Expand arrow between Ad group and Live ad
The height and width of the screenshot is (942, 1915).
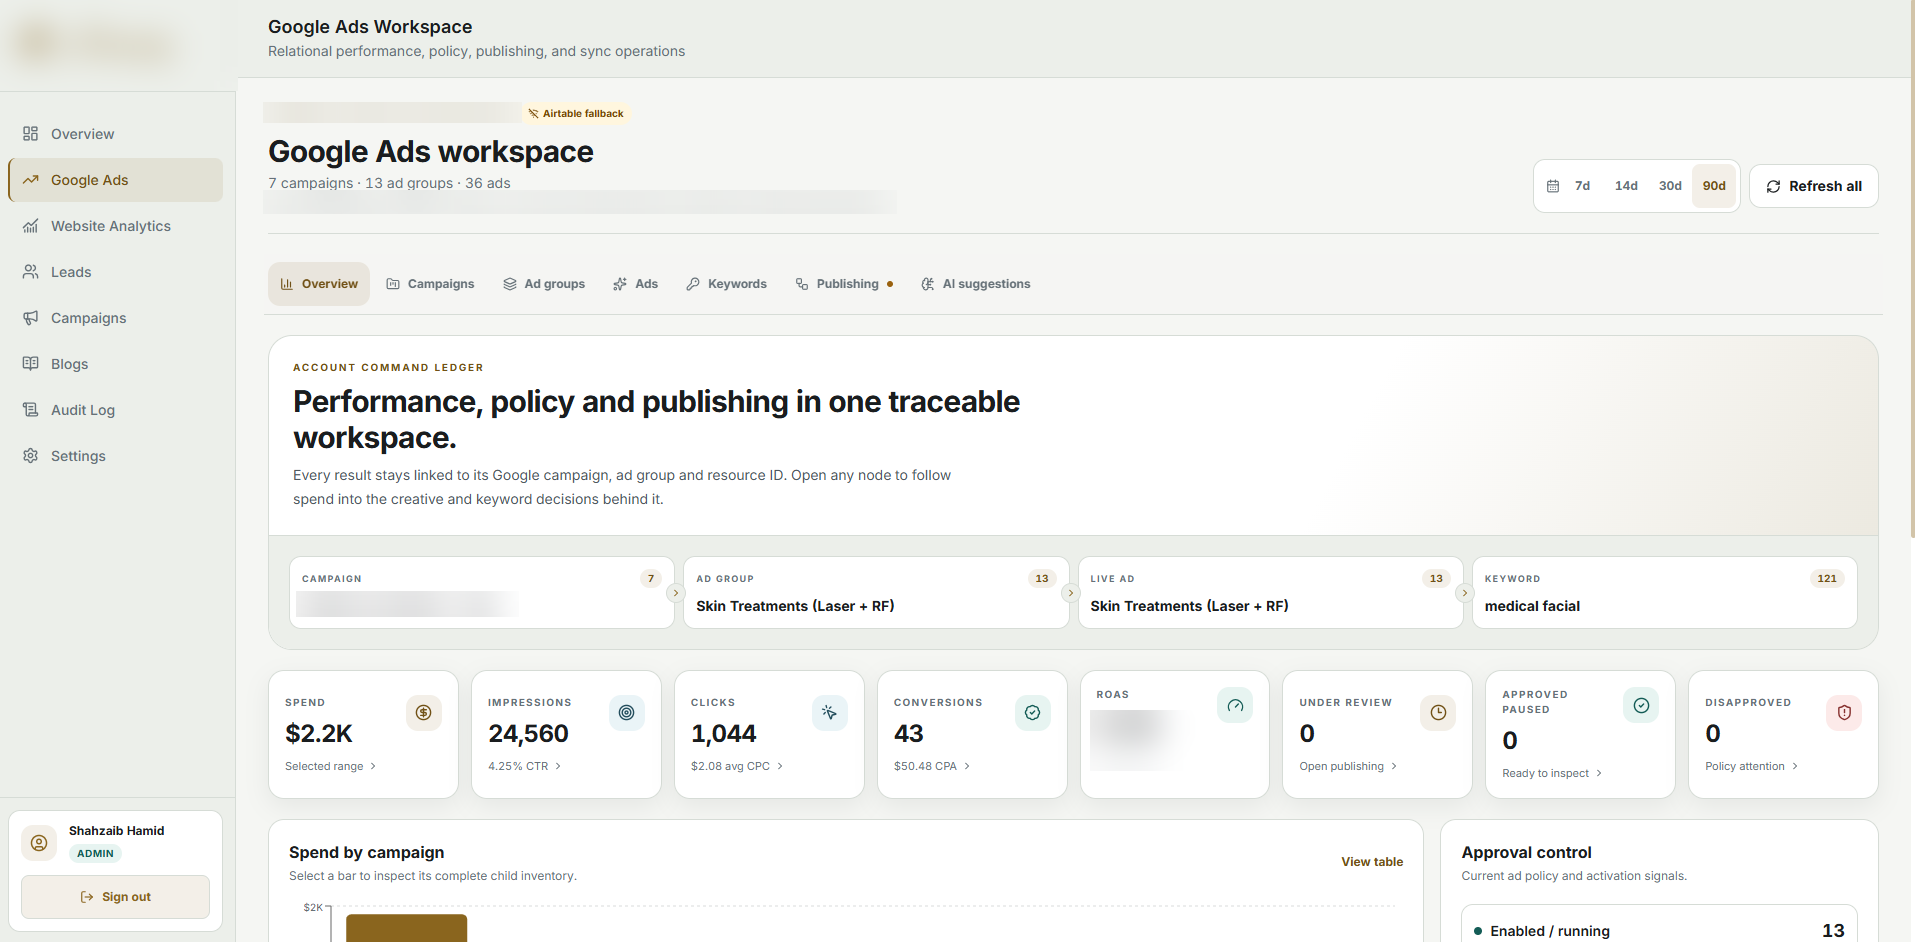click(1070, 593)
